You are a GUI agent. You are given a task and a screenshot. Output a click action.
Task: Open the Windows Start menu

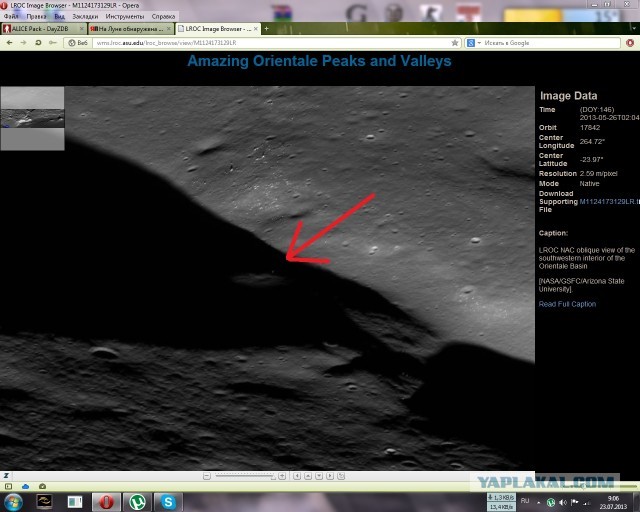[13, 500]
